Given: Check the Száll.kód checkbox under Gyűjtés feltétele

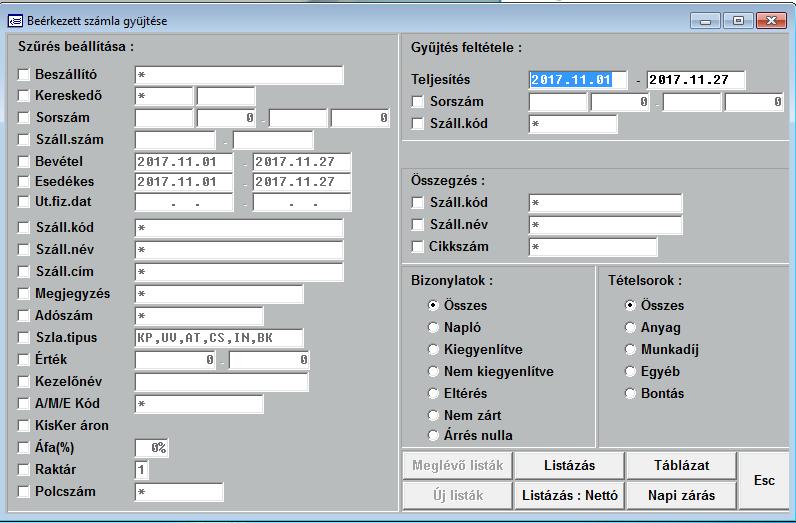Looking at the screenshot, I should pyautogui.click(x=418, y=123).
